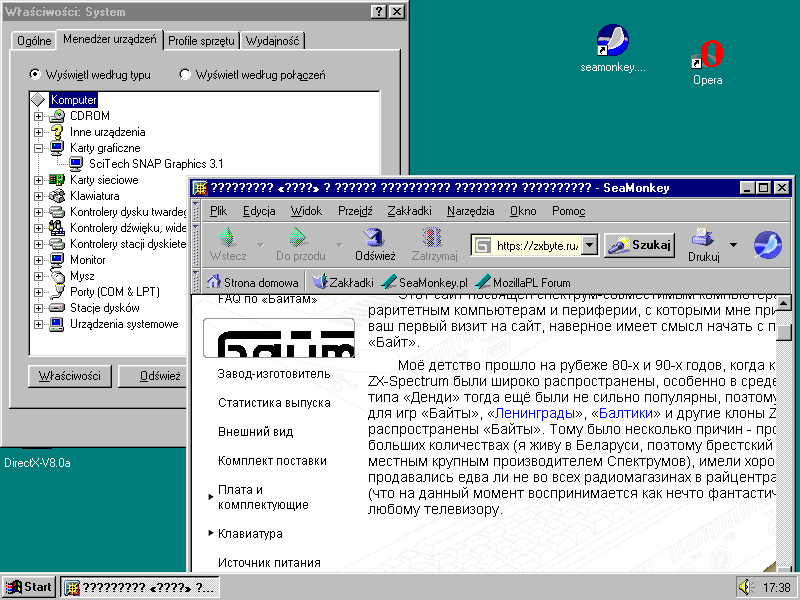Click the Wstecz back arrow icon
Viewport: 800px width, 600px height.
pos(228,237)
